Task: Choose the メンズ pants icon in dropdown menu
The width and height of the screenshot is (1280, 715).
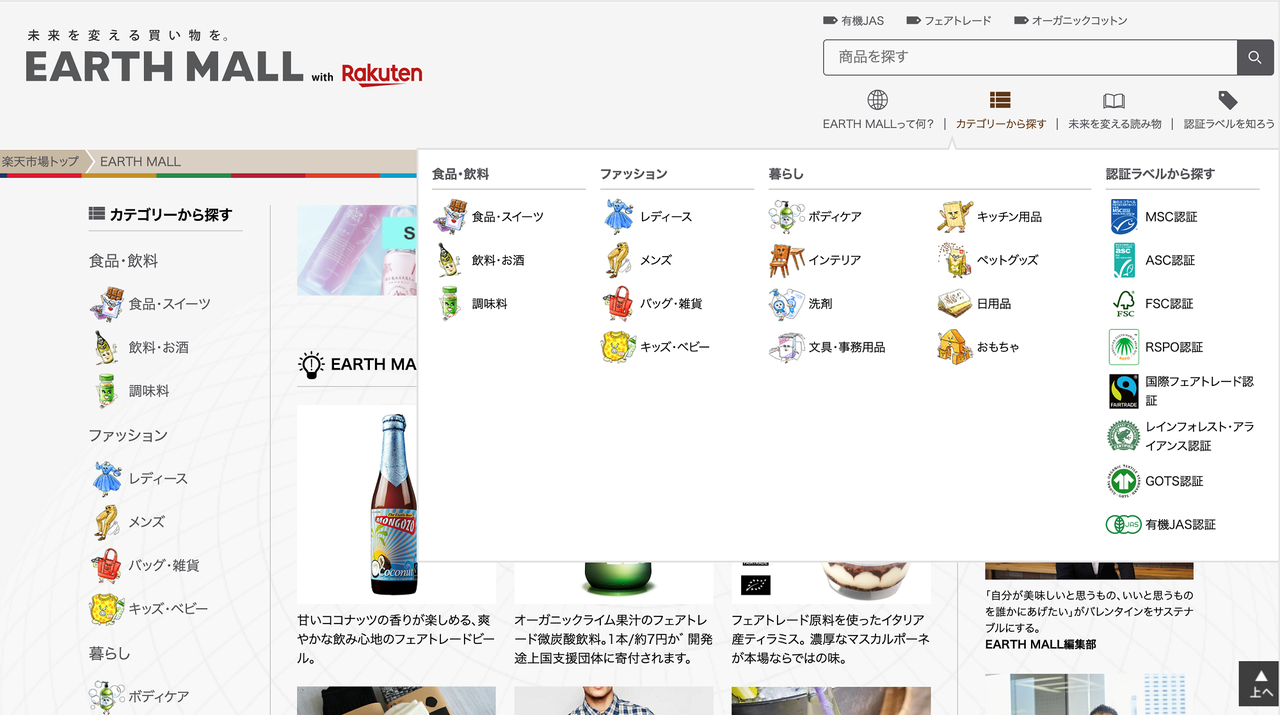Action: [618, 260]
